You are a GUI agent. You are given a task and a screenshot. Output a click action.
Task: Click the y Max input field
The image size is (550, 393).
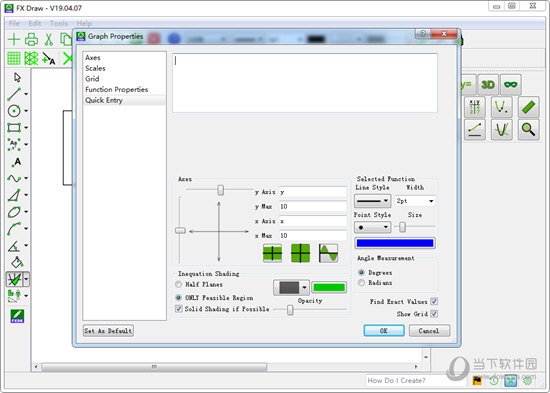coord(313,206)
